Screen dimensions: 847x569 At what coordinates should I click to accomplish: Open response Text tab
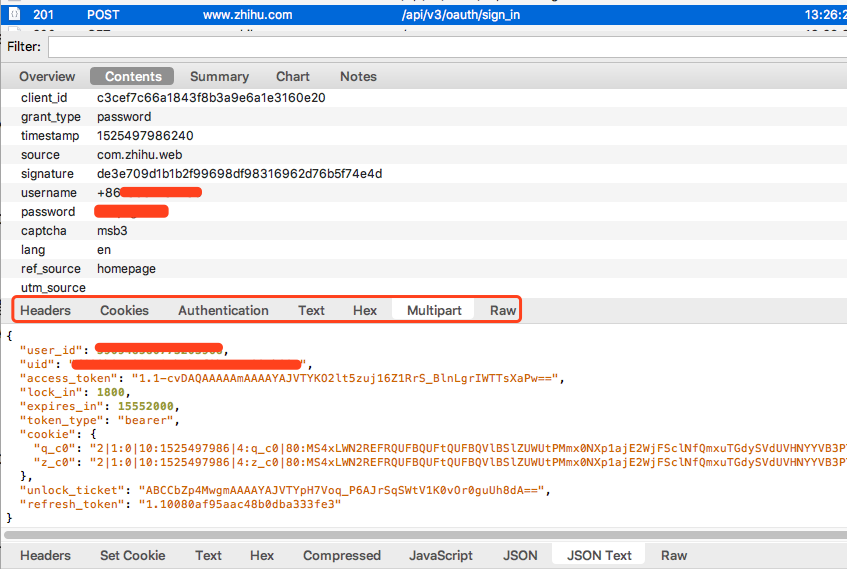(209, 555)
